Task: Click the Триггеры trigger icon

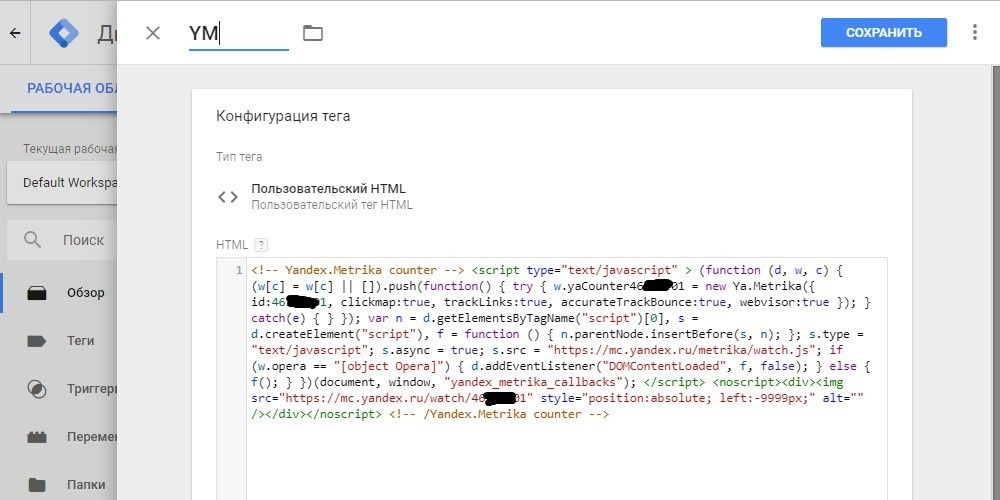Action: coord(37,389)
